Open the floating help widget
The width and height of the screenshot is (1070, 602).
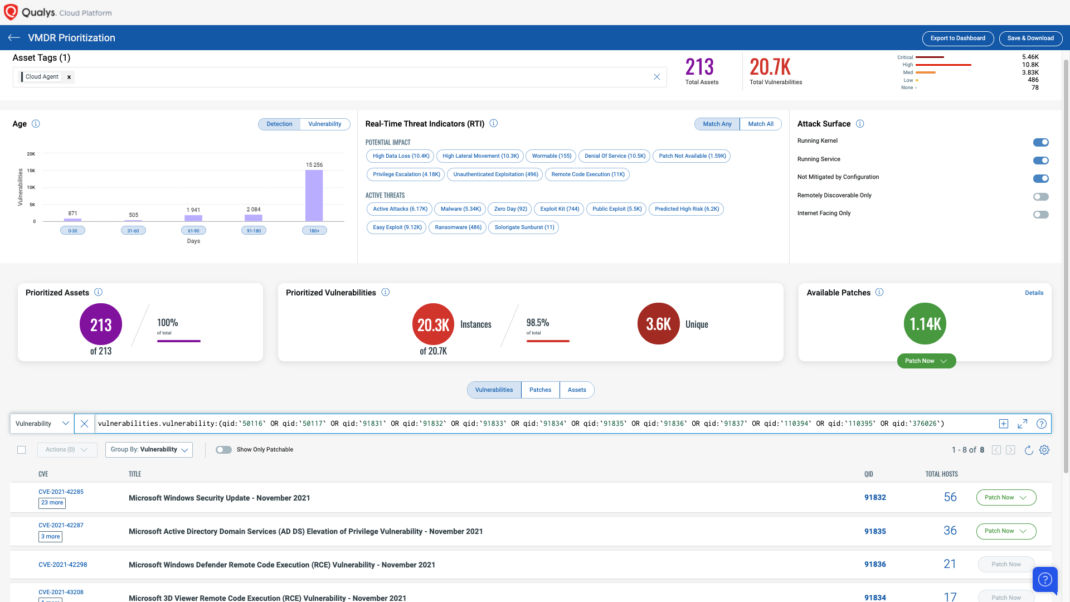[1044, 579]
